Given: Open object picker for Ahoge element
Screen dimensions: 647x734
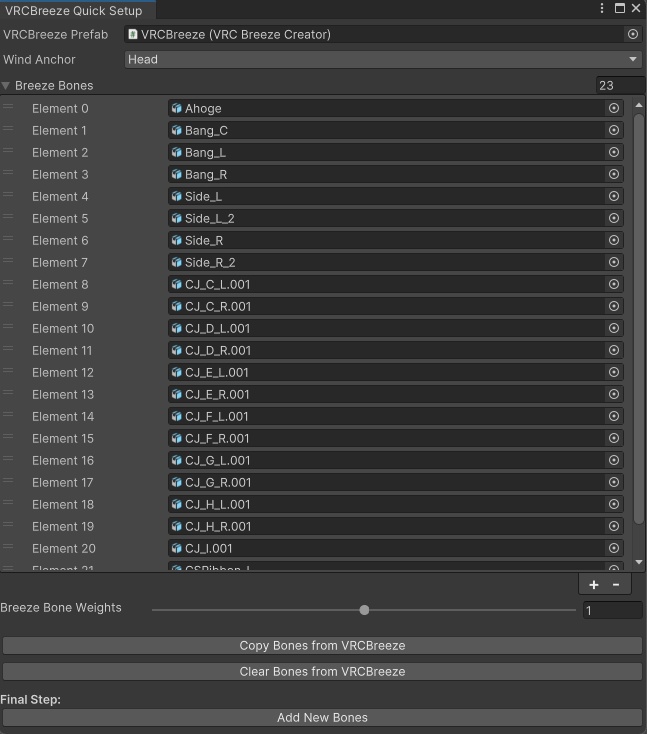Looking at the screenshot, I should [x=614, y=108].
